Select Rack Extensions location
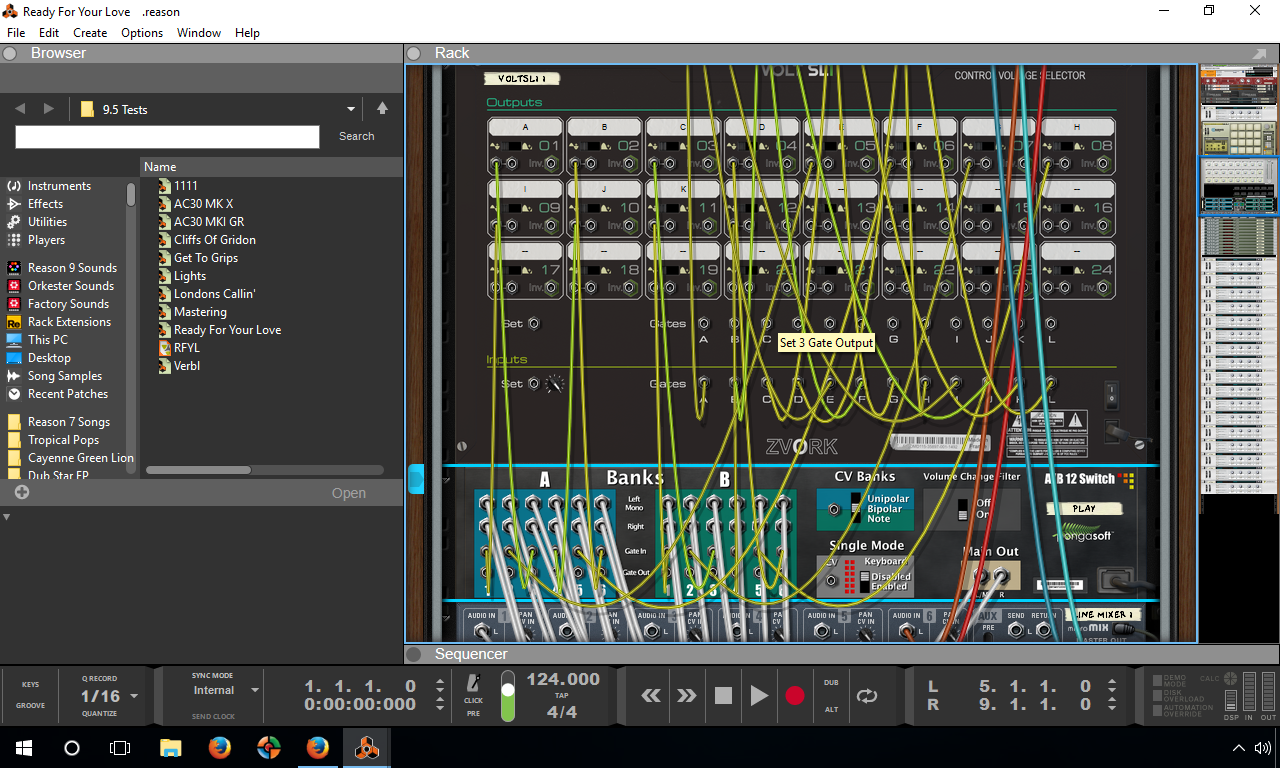The height and width of the screenshot is (768, 1280). (59, 322)
